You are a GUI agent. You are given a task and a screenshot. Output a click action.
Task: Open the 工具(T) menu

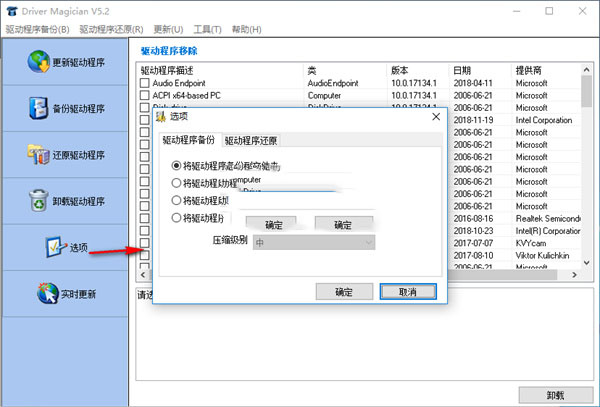(207, 30)
